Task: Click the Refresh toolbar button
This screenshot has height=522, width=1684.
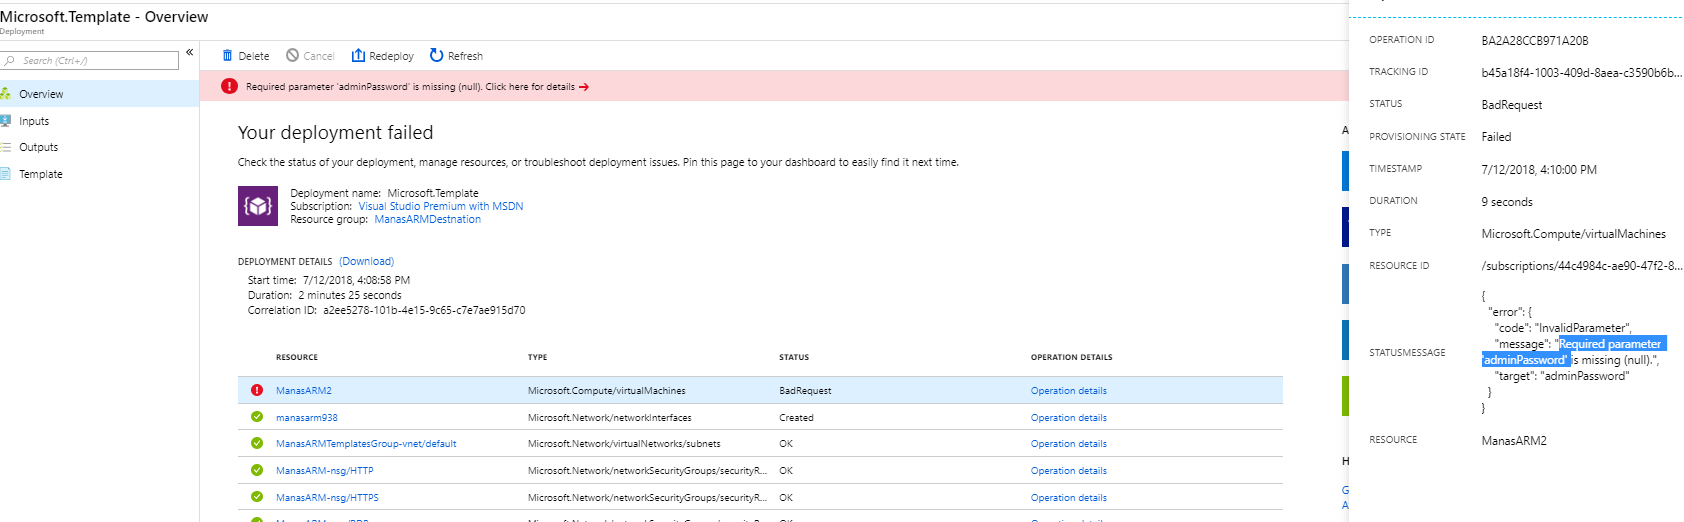Action: pos(457,56)
